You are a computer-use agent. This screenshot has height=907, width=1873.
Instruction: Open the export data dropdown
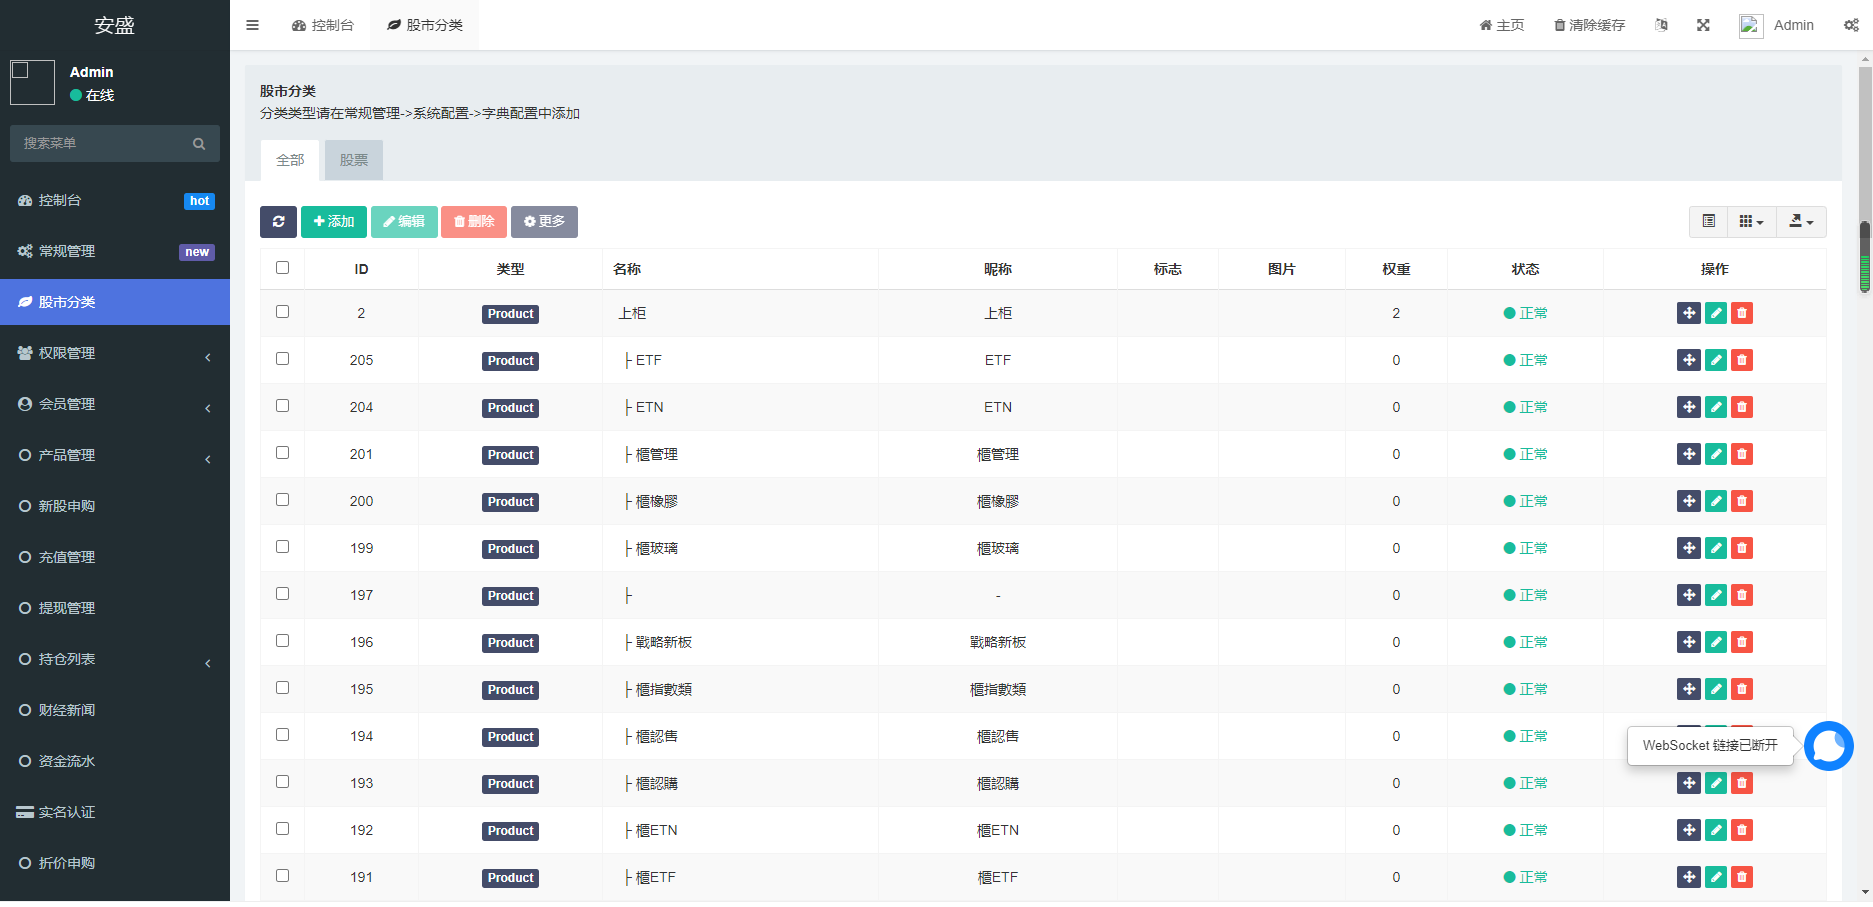coord(1801,222)
